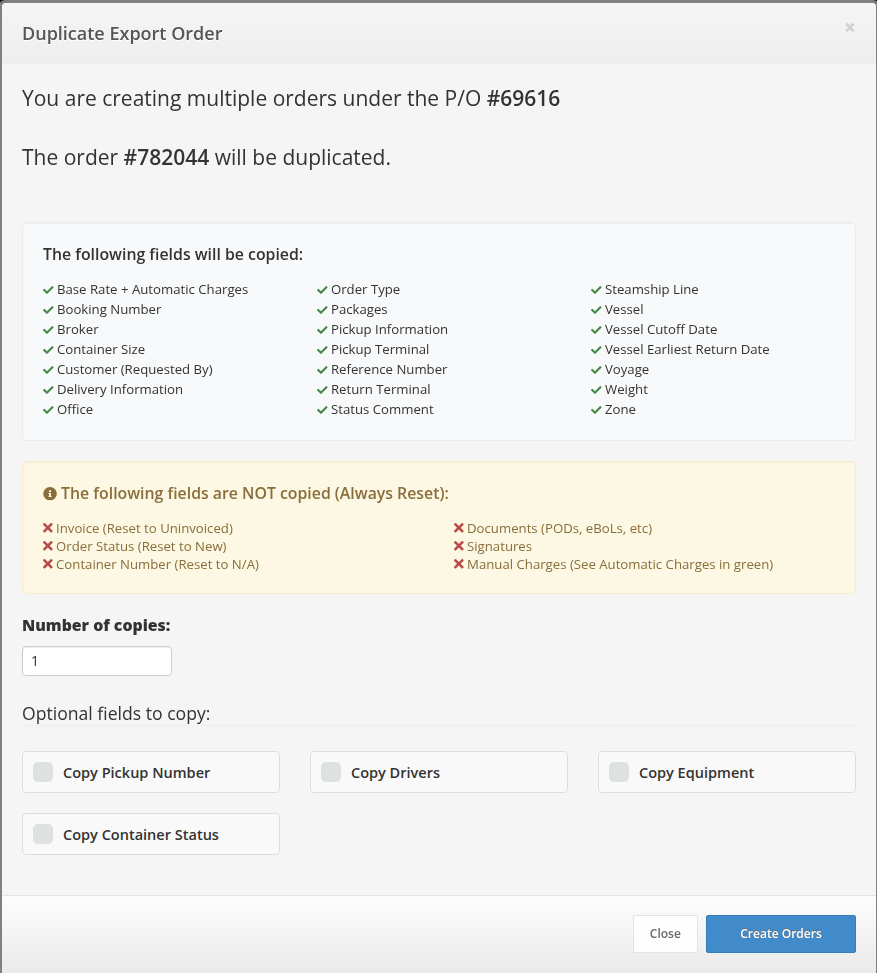Image resolution: width=877 pixels, height=973 pixels.
Task: Click the checkmark icon next to Base Rate + Automatic Charges
Action: point(47,289)
